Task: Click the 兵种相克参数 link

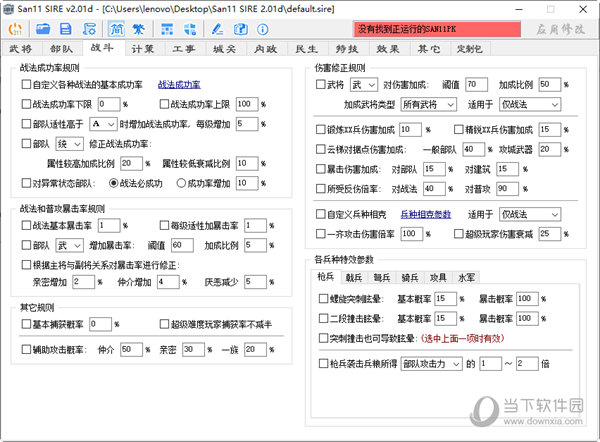Action: (428, 214)
